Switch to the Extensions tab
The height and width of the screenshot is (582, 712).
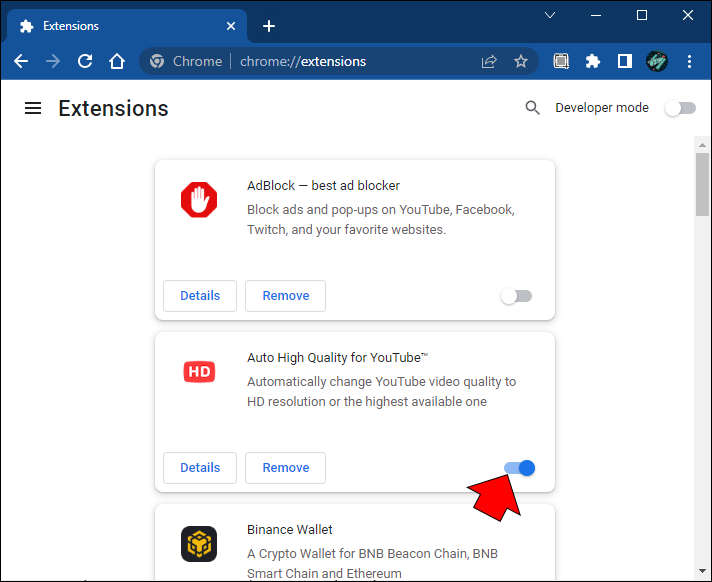[x=120, y=26]
